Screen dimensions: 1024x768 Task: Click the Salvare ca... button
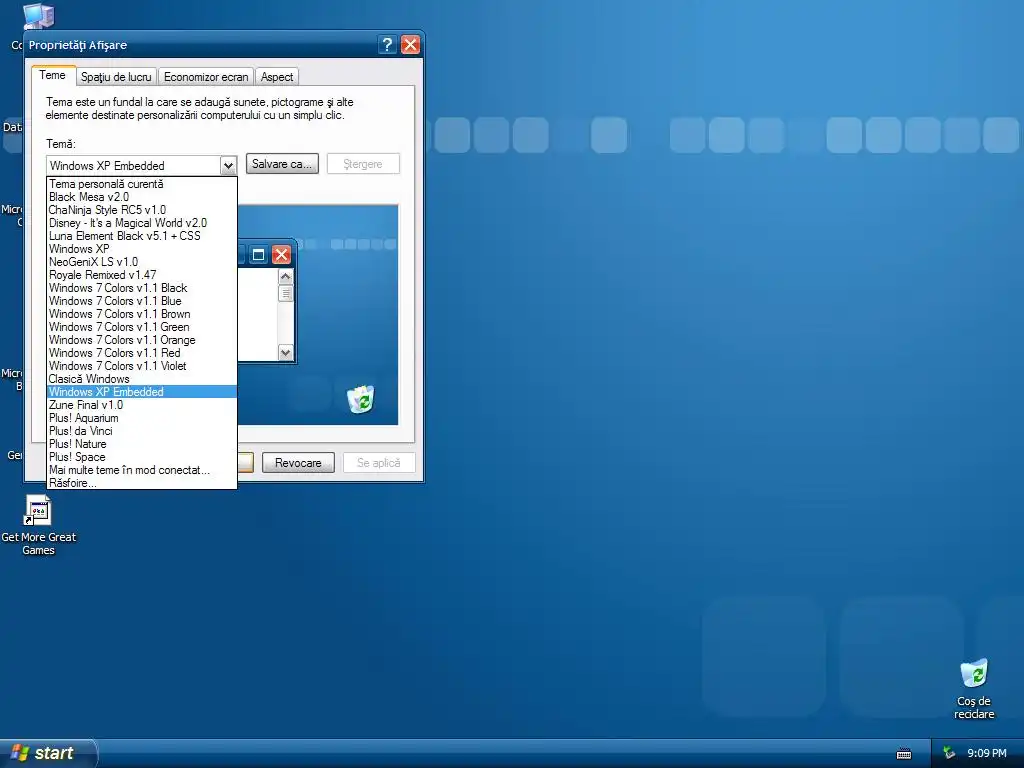click(x=282, y=164)
